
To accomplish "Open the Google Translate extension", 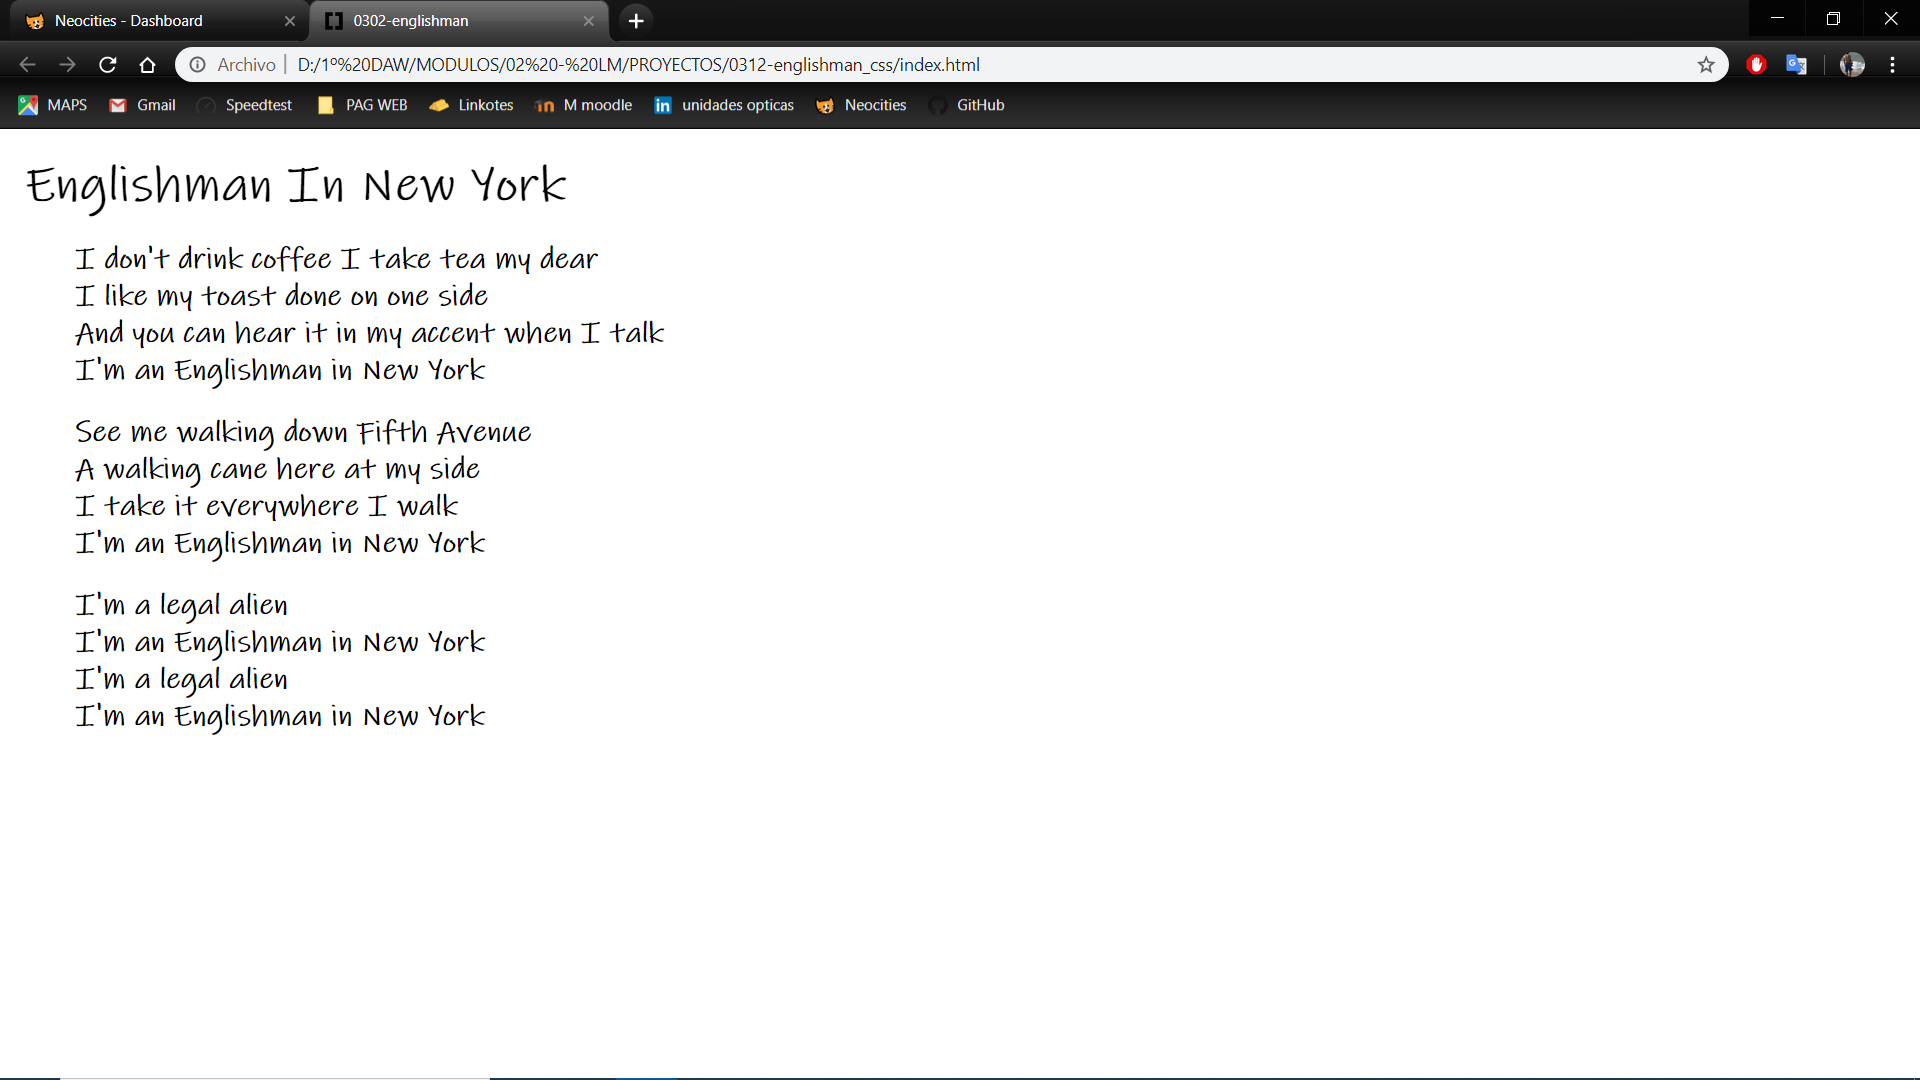I will pyautogui.click(x=1797, y=65).
